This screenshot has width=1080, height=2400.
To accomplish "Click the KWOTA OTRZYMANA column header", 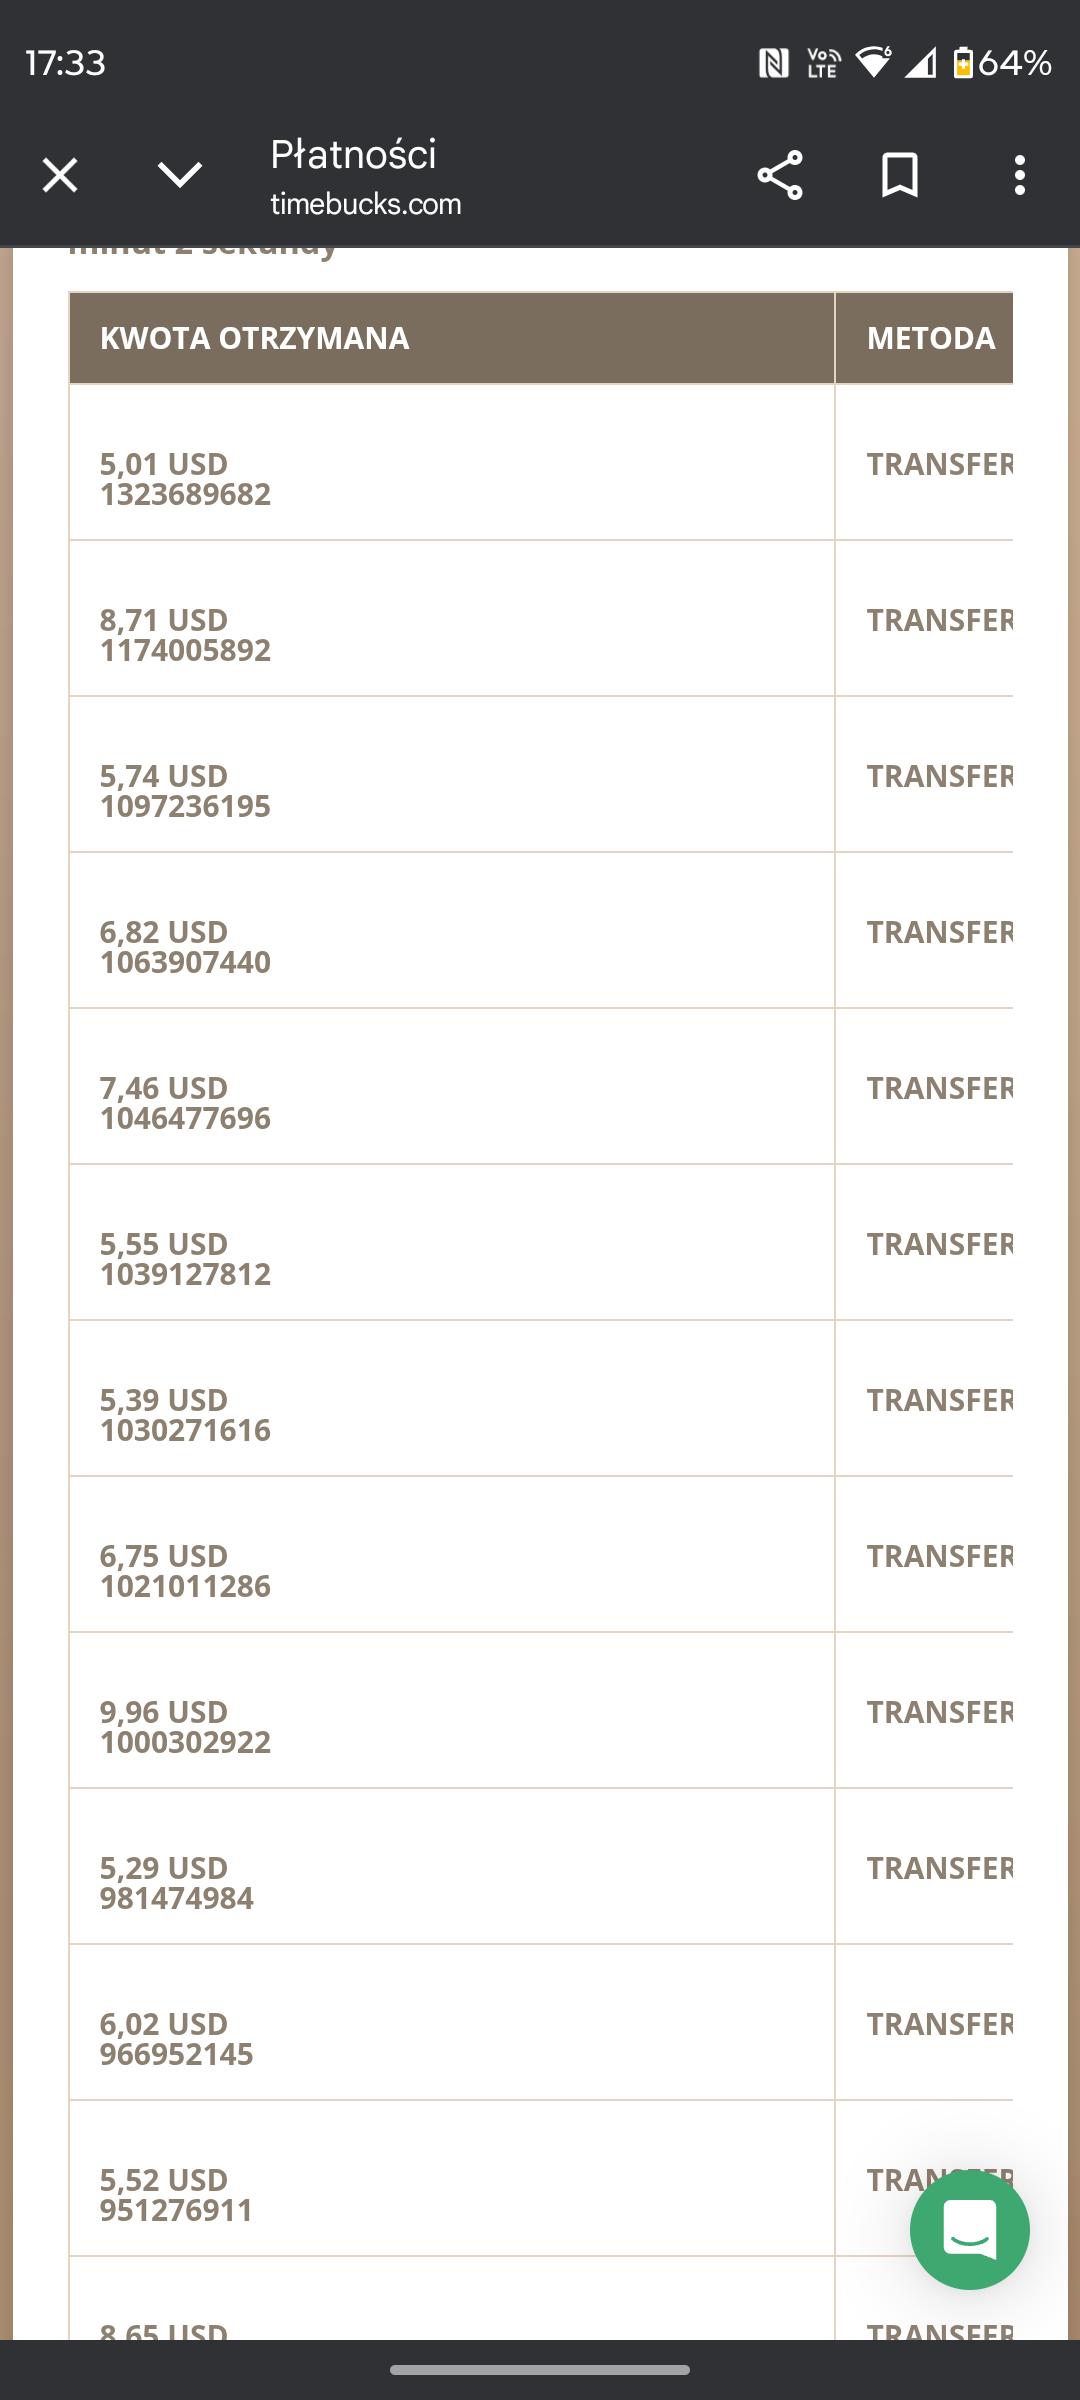I will point(254,338).
